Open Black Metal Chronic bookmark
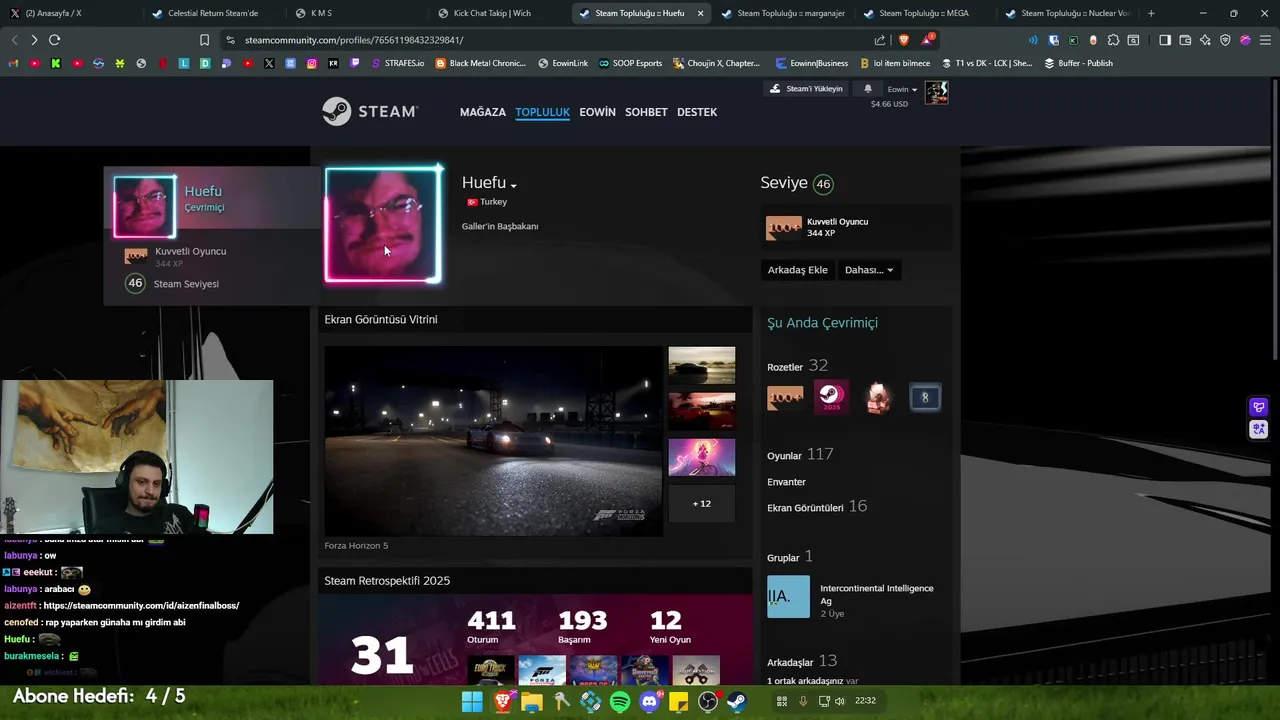Screen dimensions: 1280x720 (481, 63)
